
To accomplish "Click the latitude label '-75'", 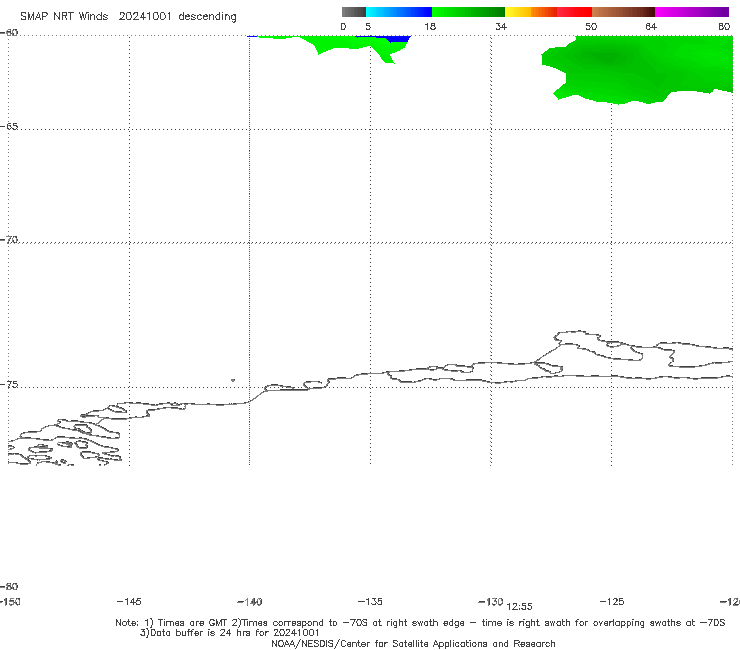I will [x=9, y=385].
